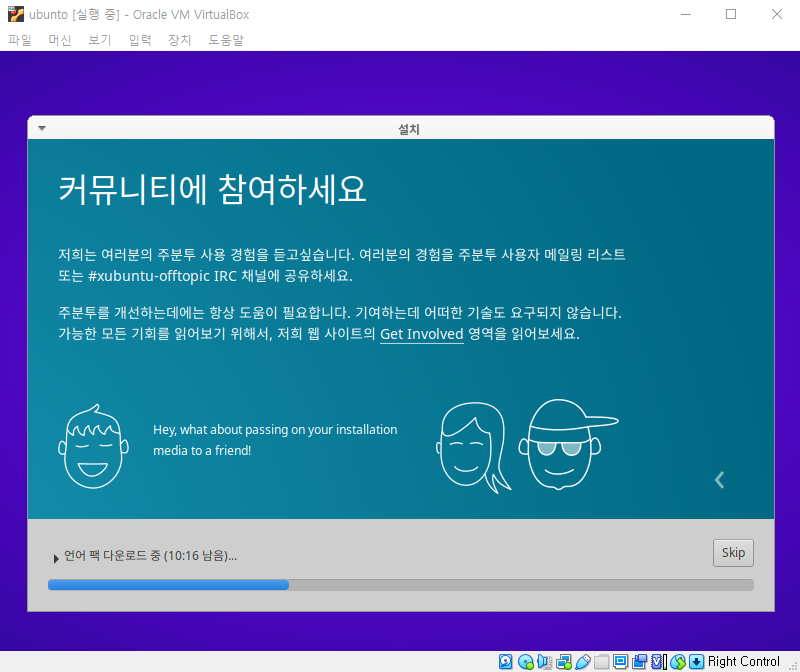Open the 도움말 menu
Image resolution: width=800 pixels, height=672 pixels.
pos(226,40)
